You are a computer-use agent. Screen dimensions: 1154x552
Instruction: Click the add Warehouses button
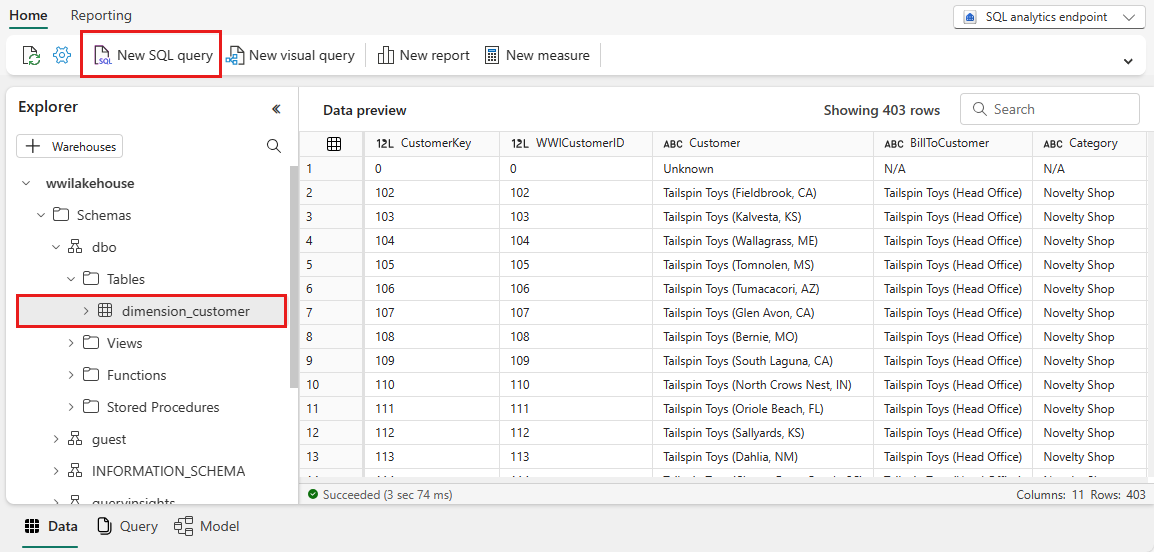tap(70, 147)
